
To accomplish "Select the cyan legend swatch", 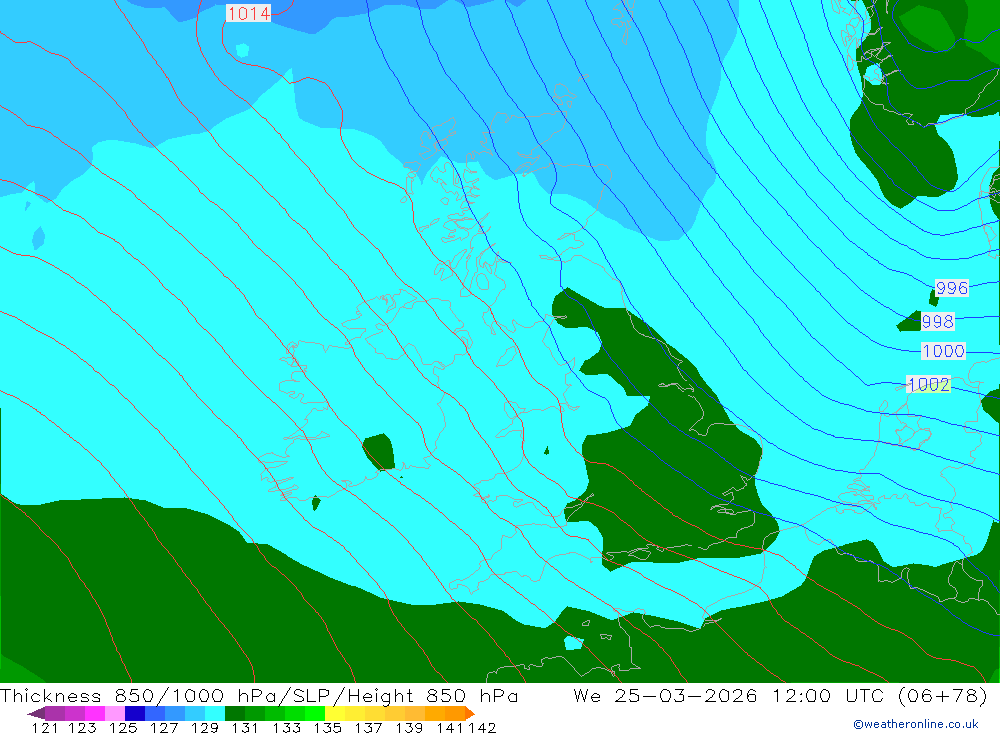I will [215, 713].
